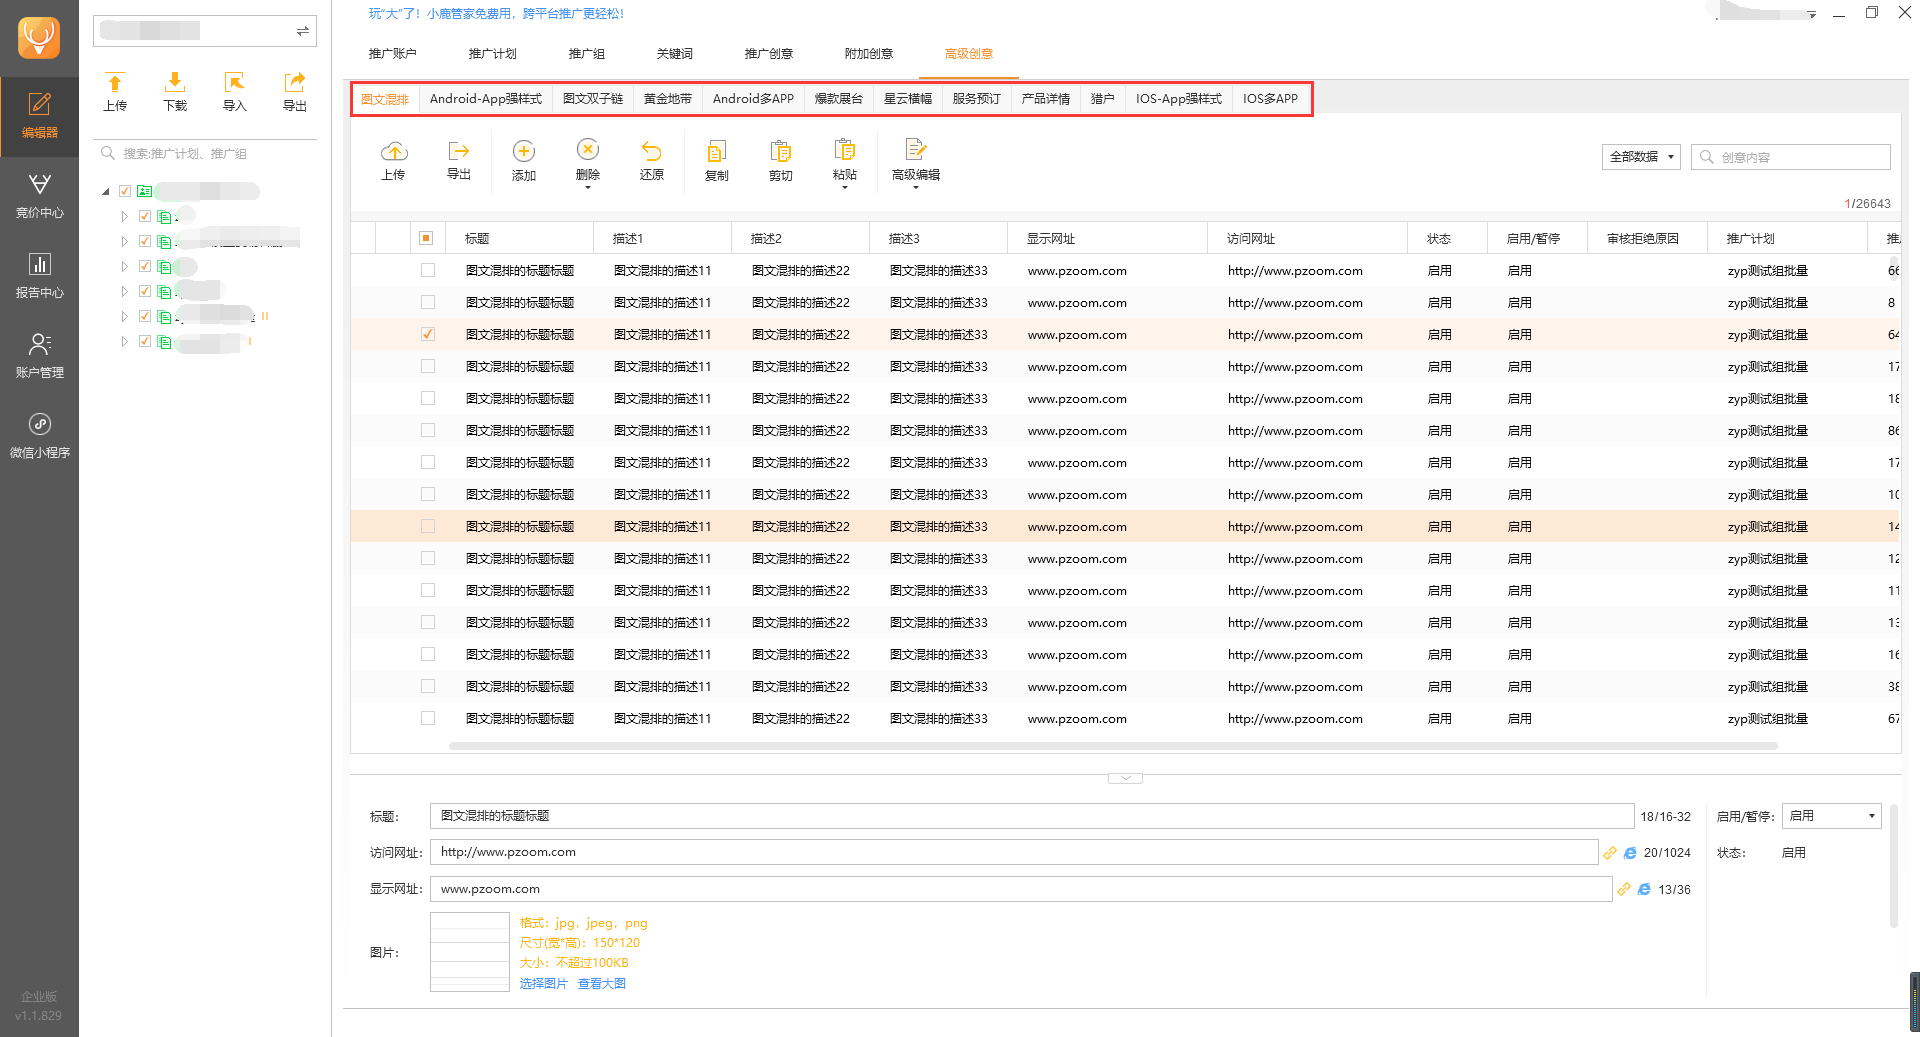Click the 创意内容 search field
Viewport: 1920px width, 1037px height.
[x=1791, y=157]
